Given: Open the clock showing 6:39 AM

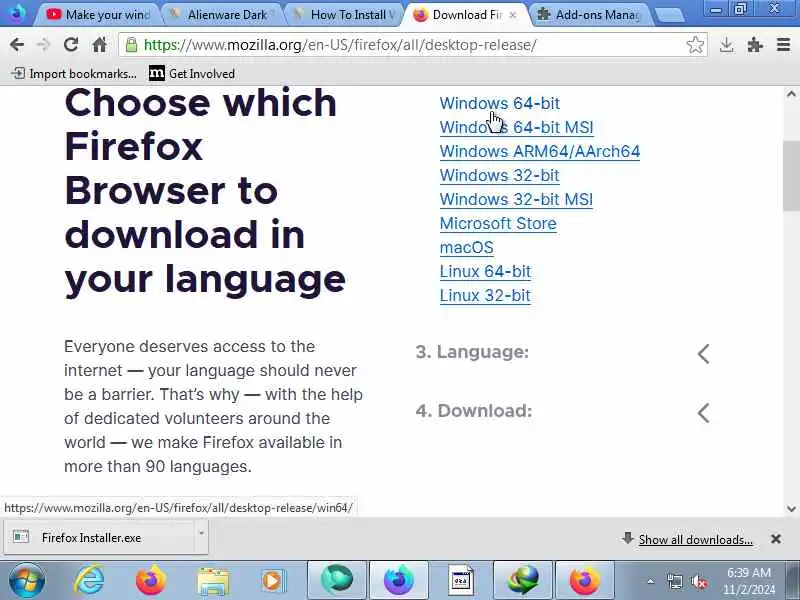Looking at the screenshot, I should 749,581.
